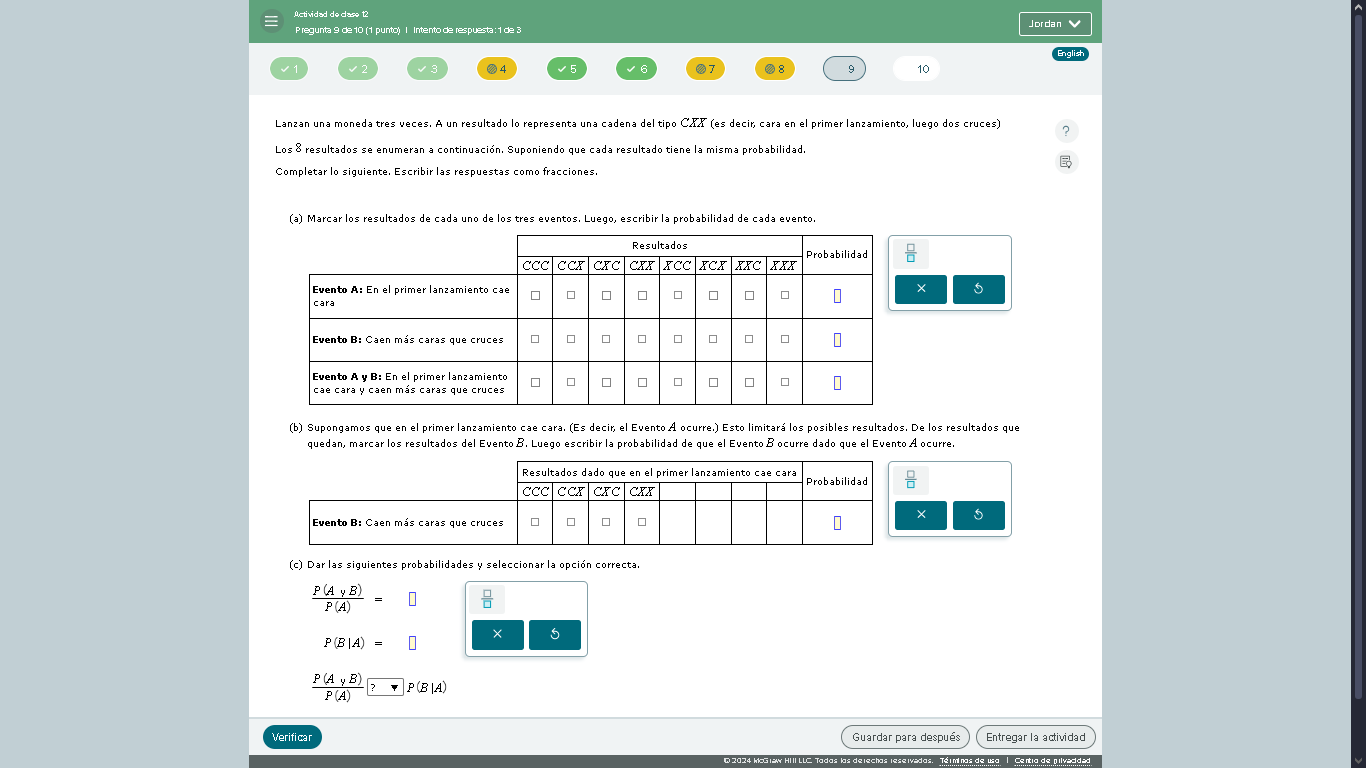Click Evento A probability input
The image size is (1366, 768).
coord(838,296)
